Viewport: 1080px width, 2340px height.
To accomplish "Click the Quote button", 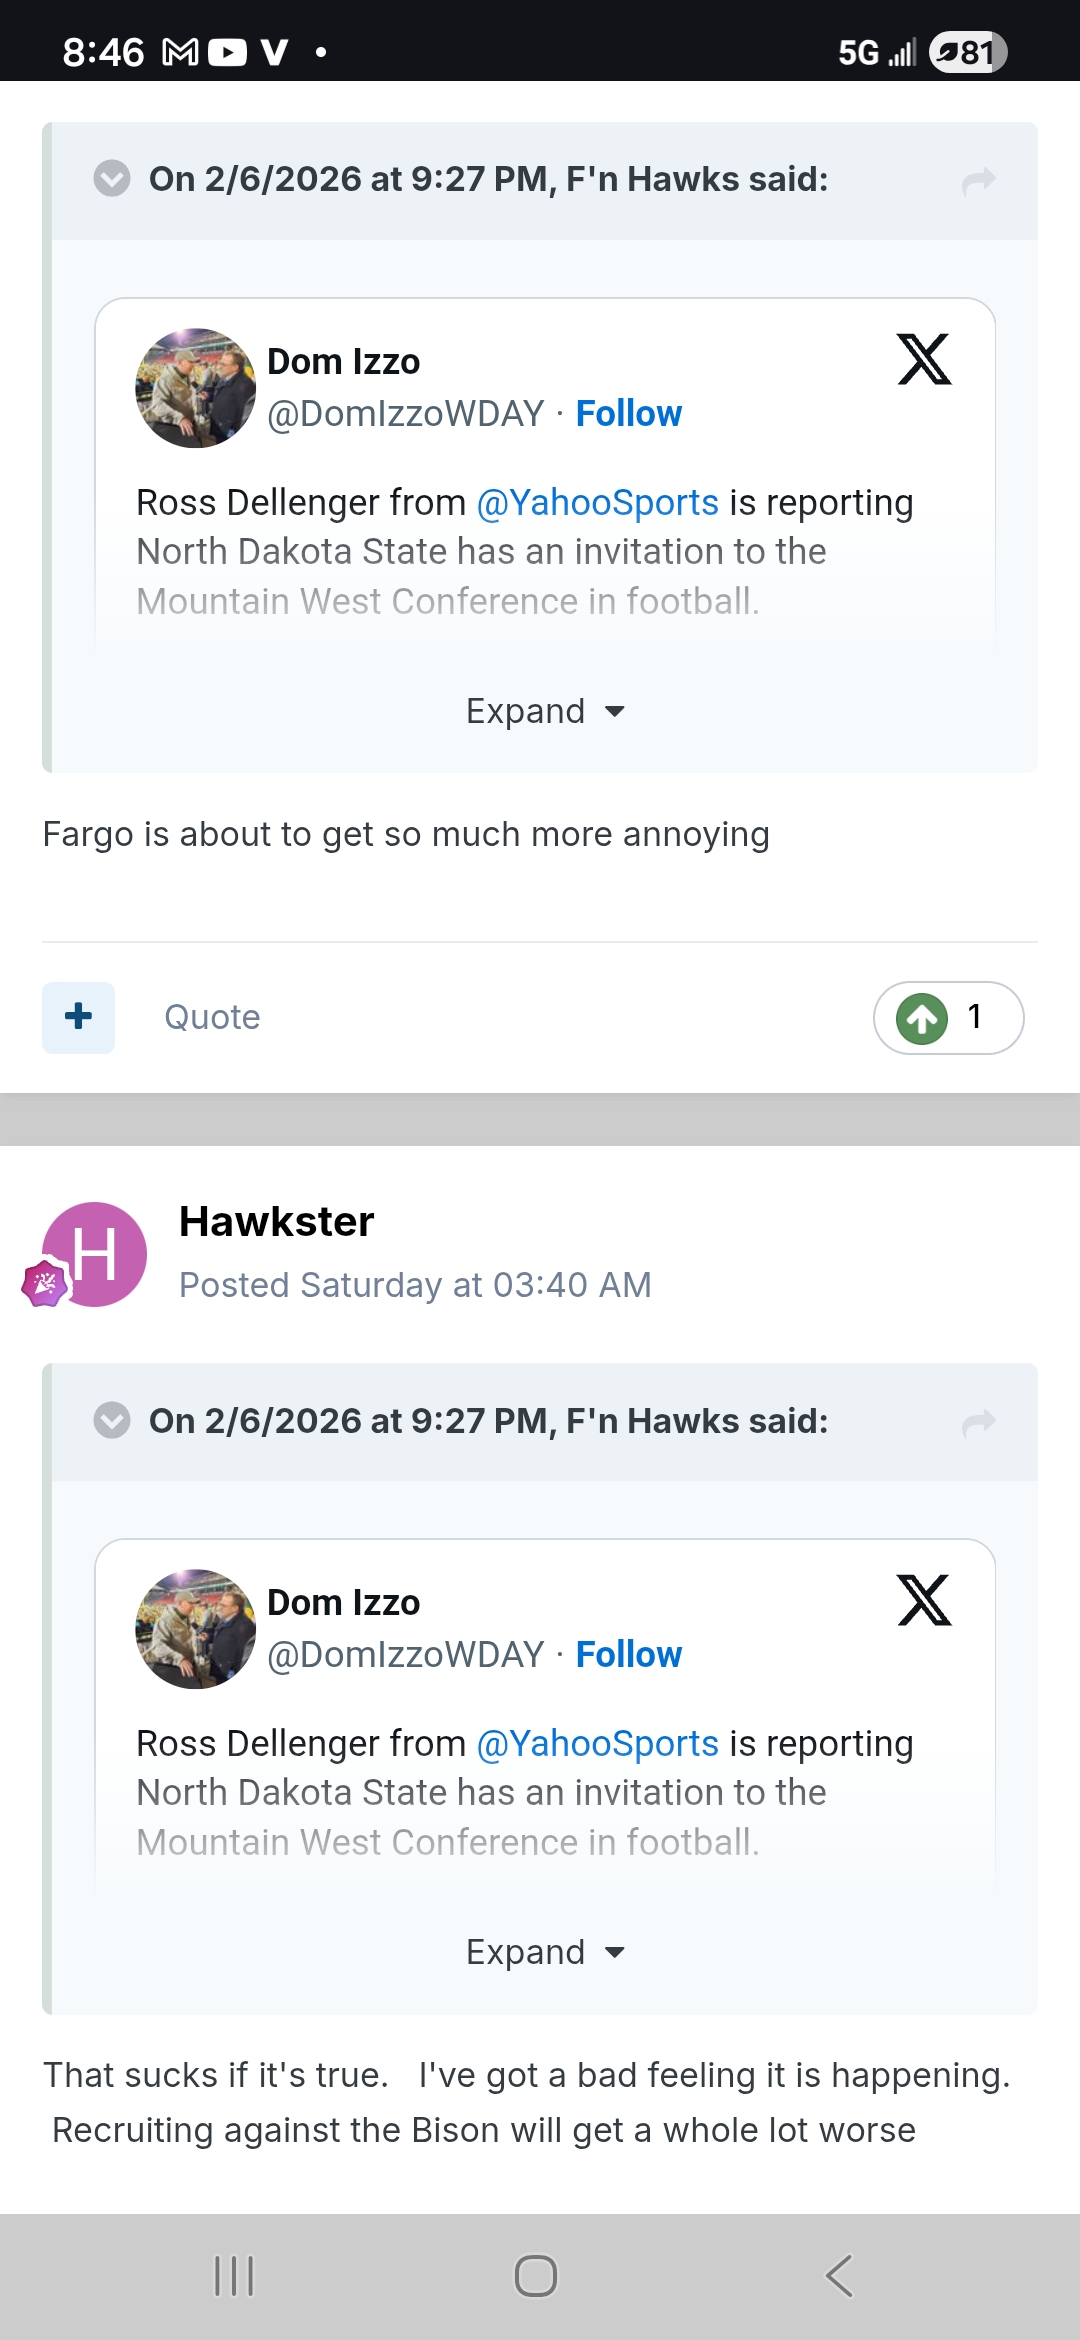I will click(x=211, y=1017).
